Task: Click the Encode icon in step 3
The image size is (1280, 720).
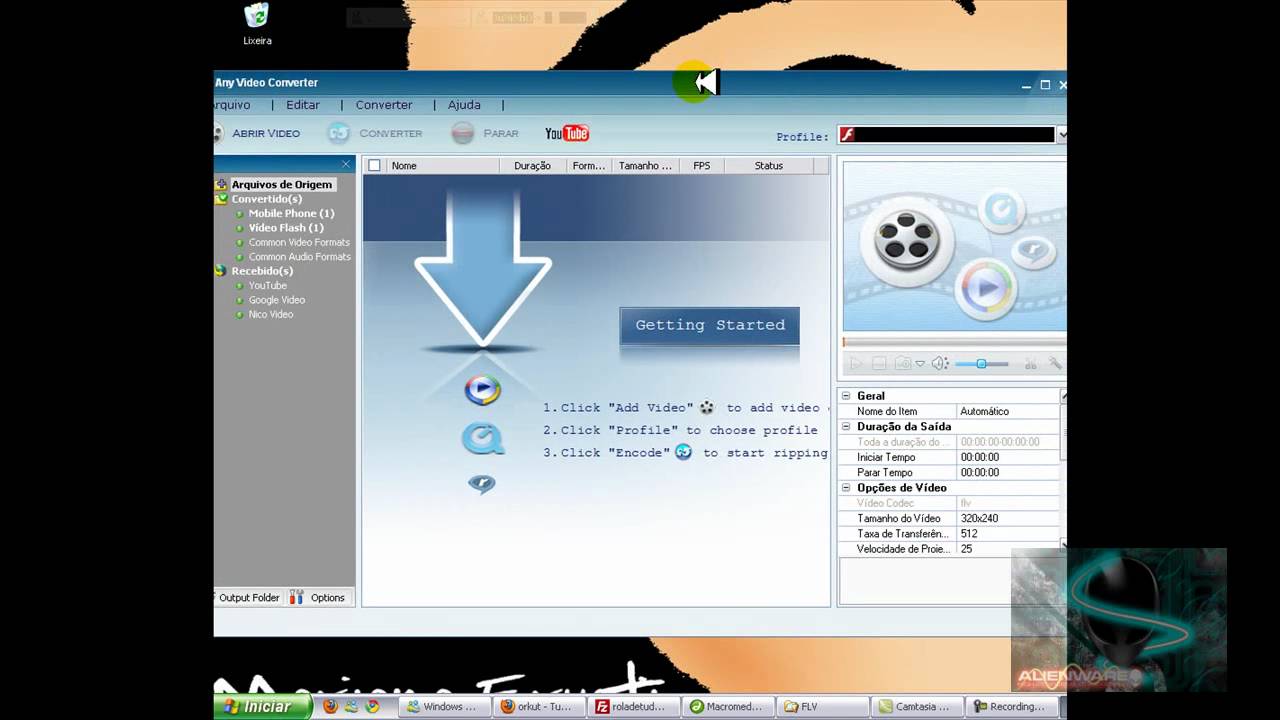Action: [683, 452]
